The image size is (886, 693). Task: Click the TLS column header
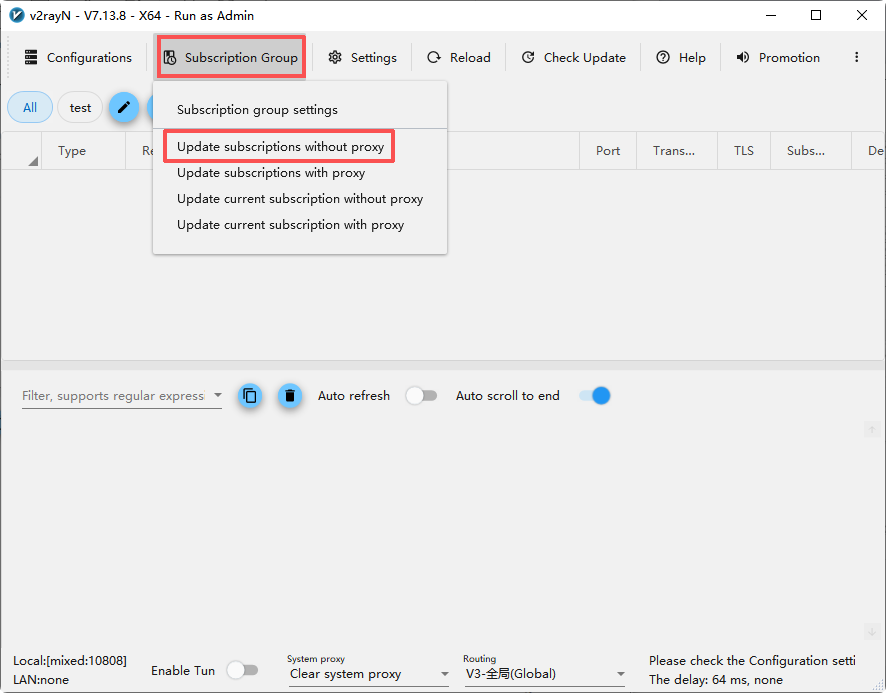(744, 151)
